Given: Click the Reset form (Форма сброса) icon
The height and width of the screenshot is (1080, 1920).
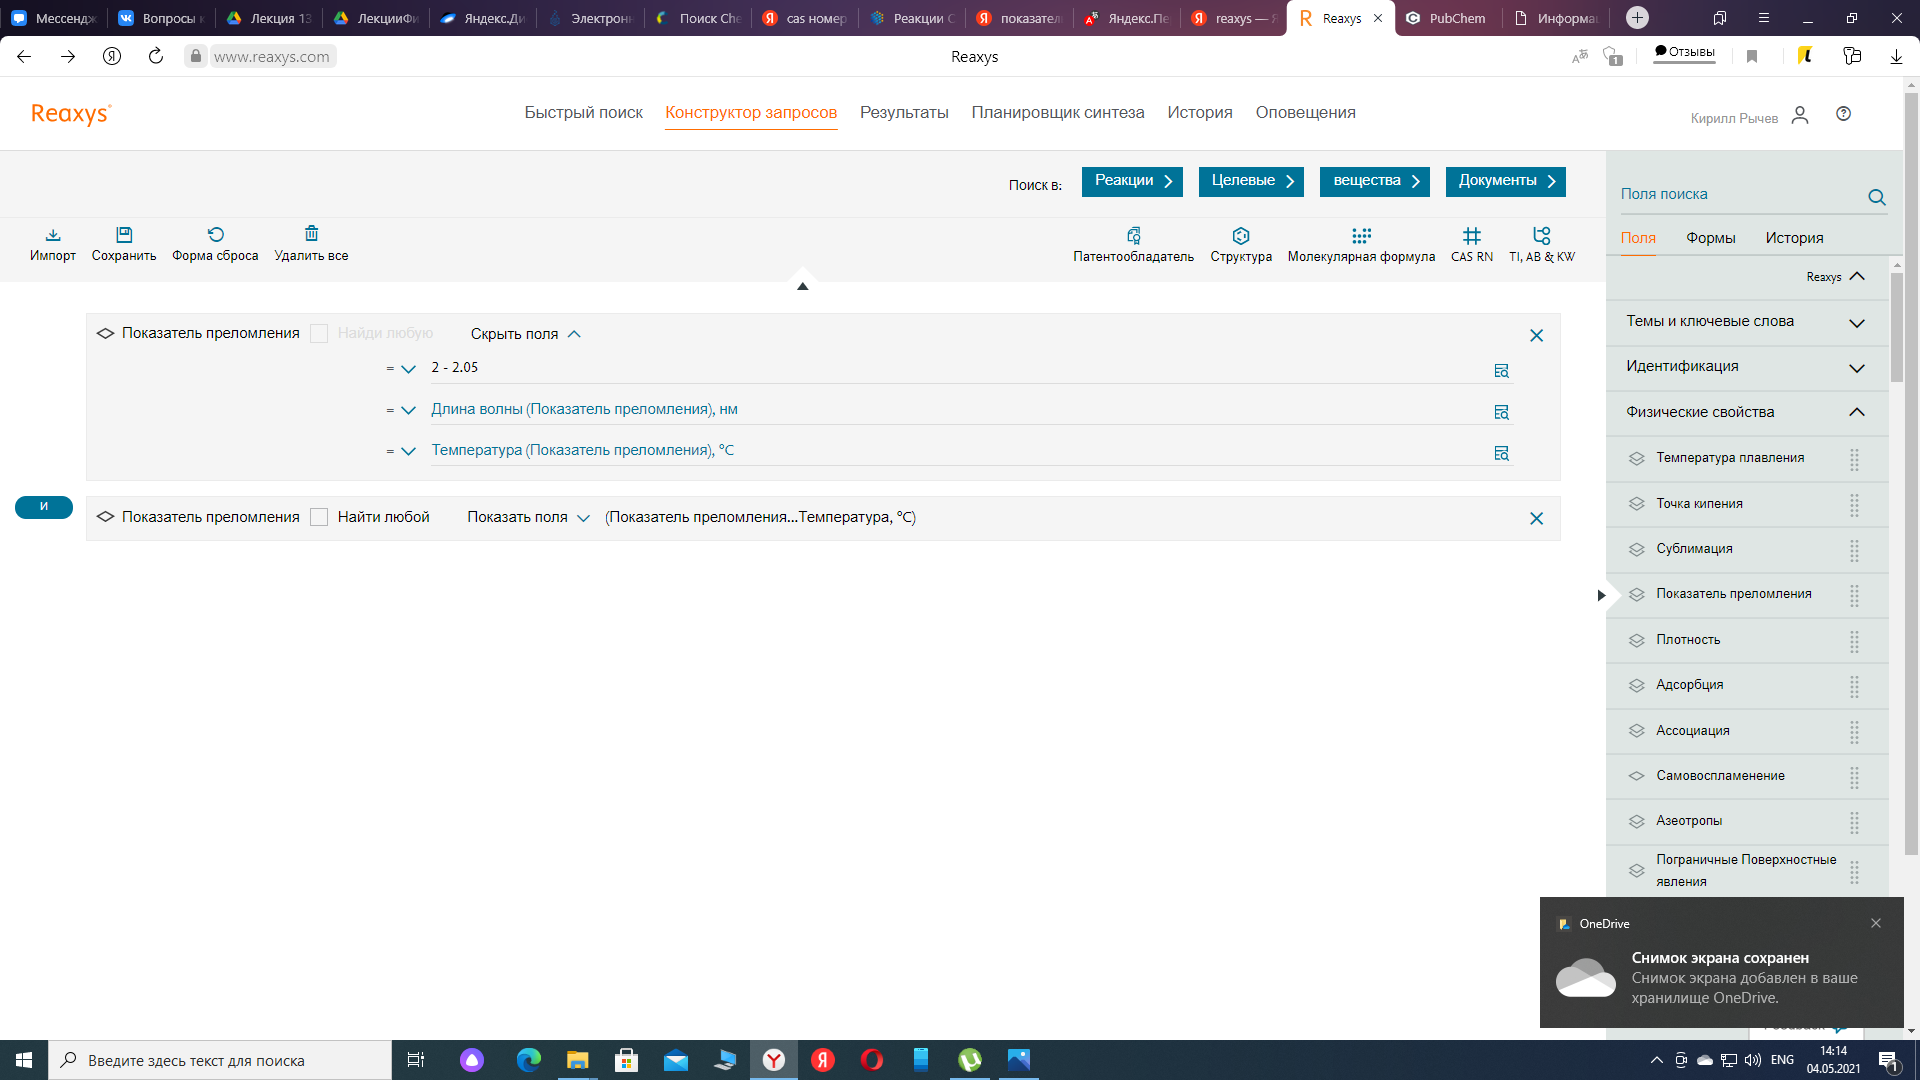Looking at the screenshot, I should [215, 235].
